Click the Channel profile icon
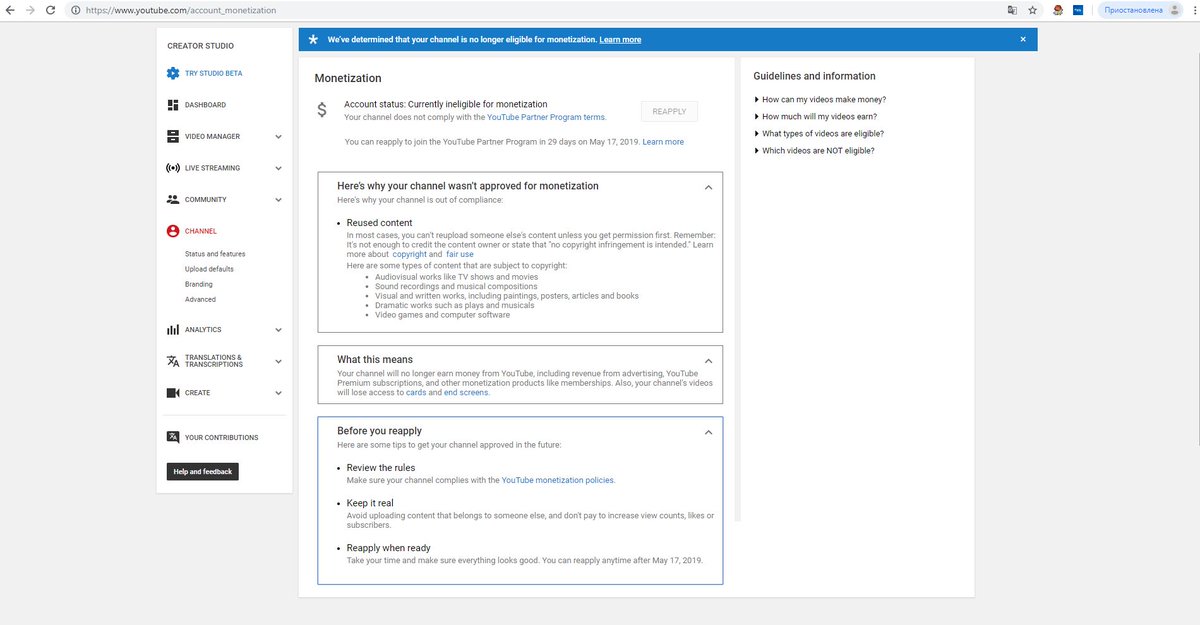1200x625 pixels. pyautogui.click(x=173, y=231)
